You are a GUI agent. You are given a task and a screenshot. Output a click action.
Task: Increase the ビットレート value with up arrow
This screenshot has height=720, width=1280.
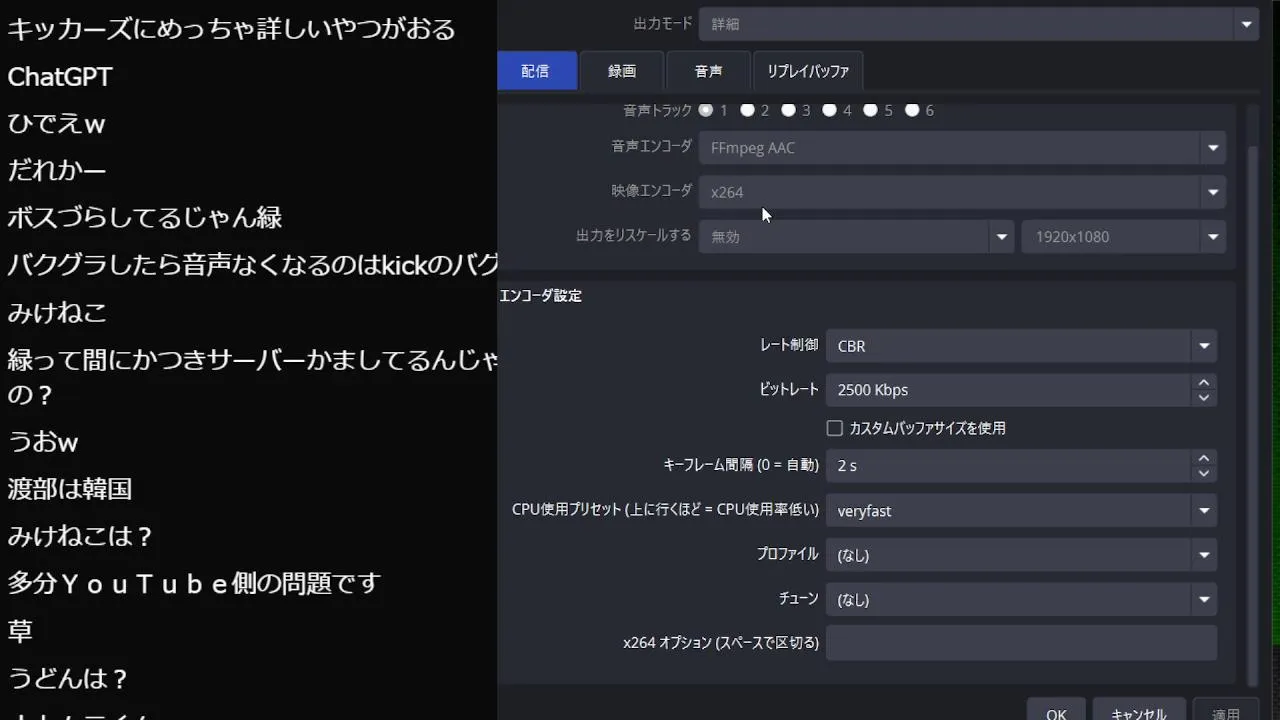[1204, 382]
